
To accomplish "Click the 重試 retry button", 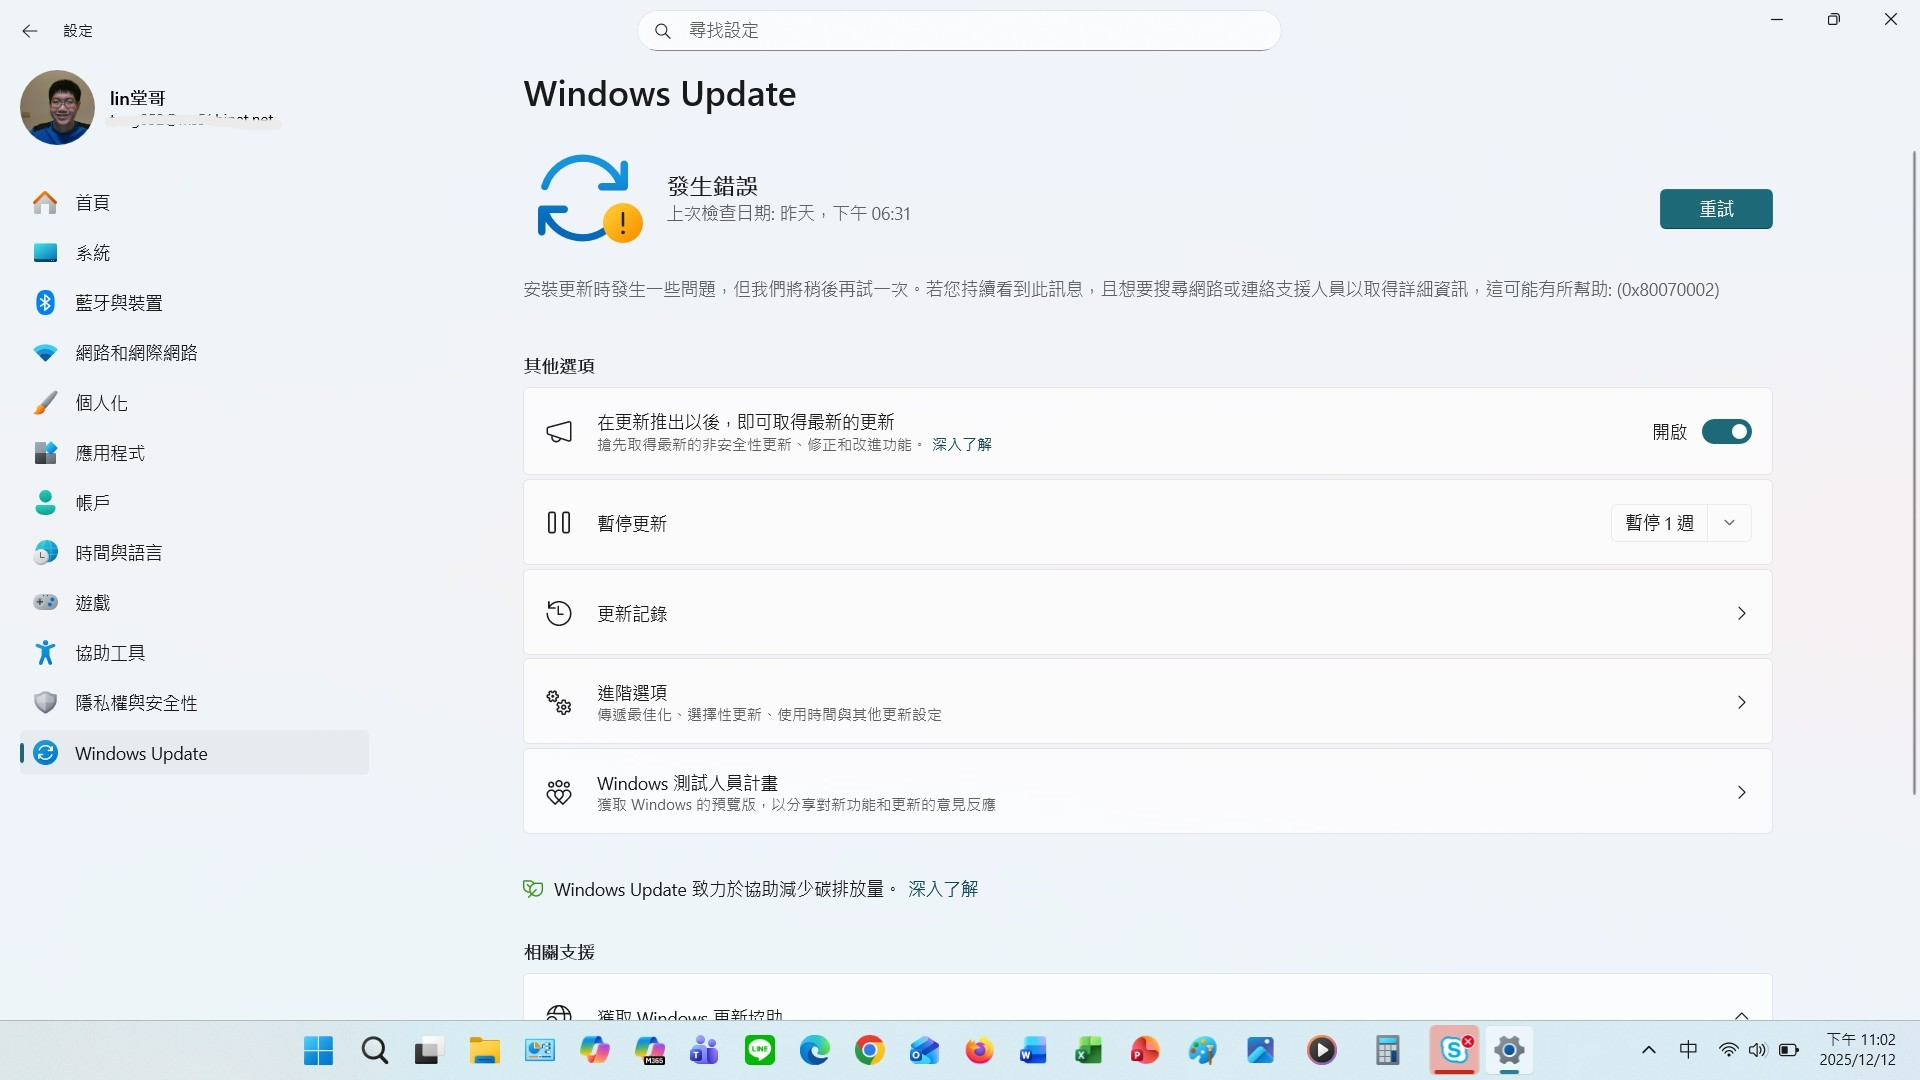I will 1715,209.
